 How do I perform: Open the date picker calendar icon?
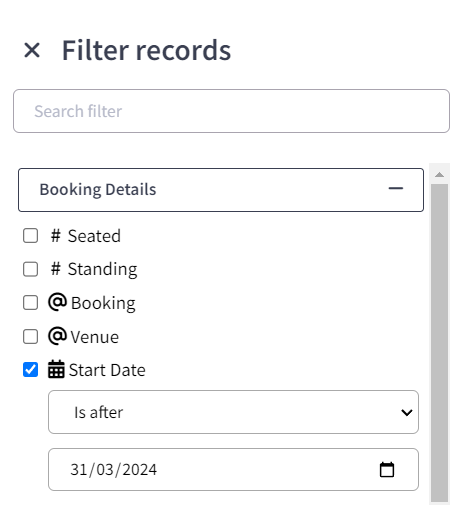[387, 470]
